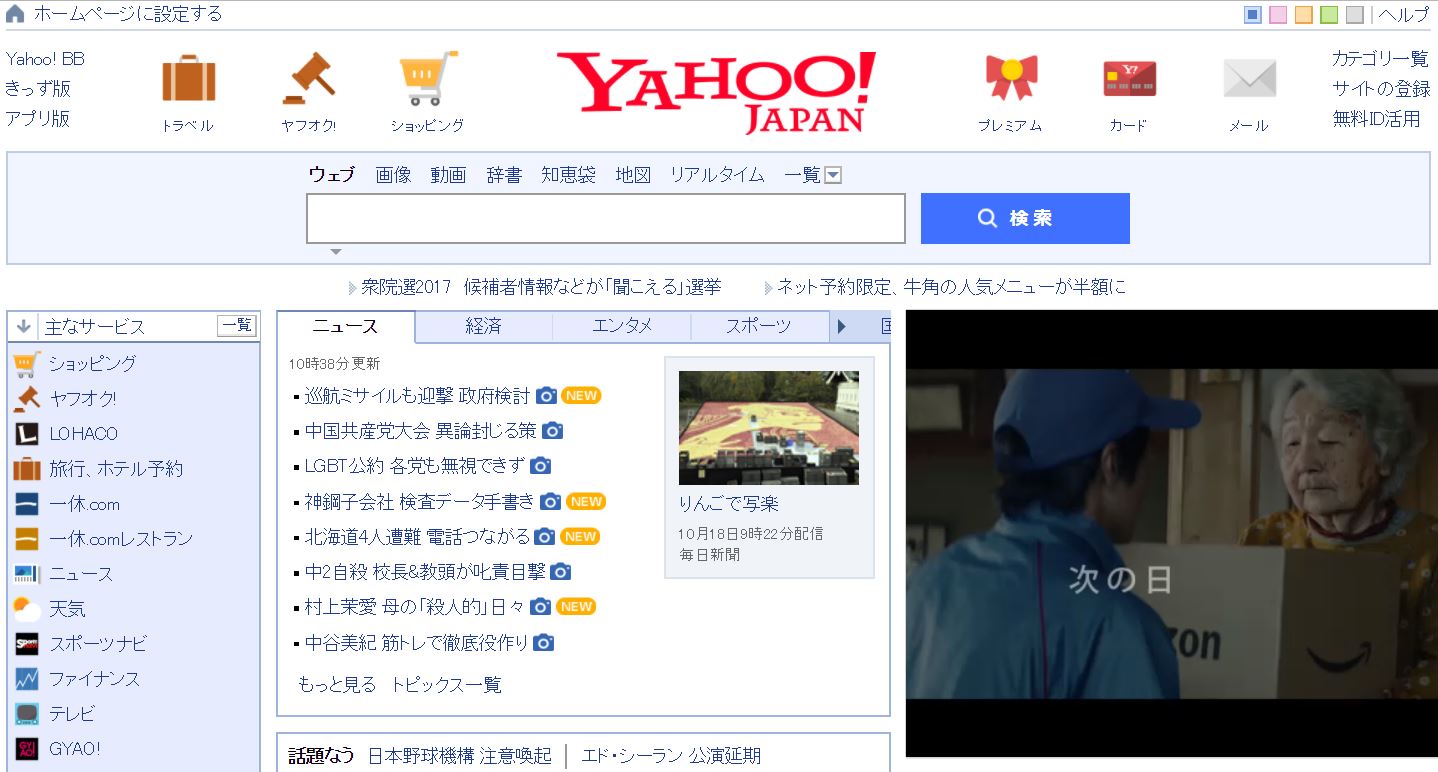Click the blue 検索 search button
This screenshot has height=772, width=1438.
(1024, 218)
